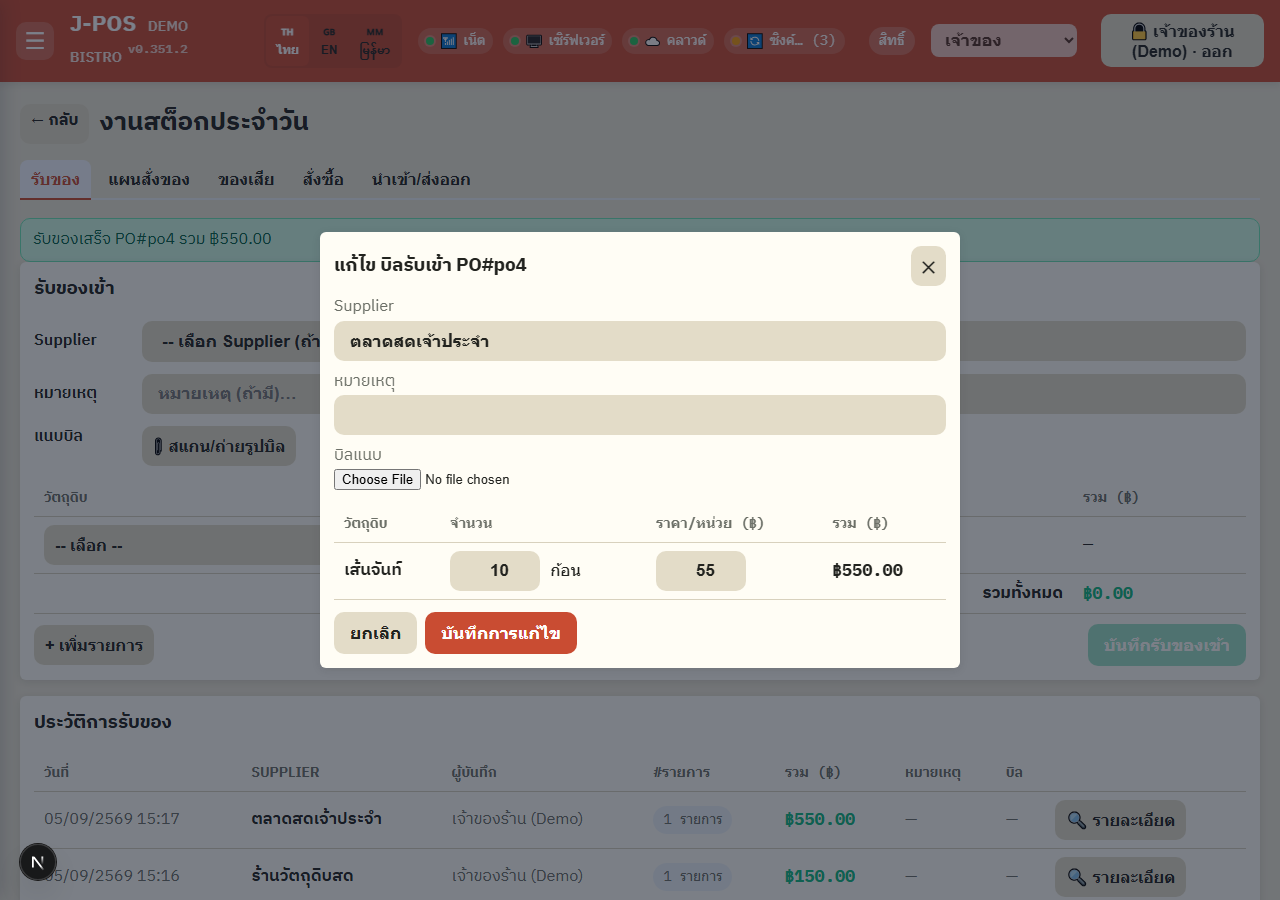Click the Supplier field in the dialog

(x=640, y=341)
